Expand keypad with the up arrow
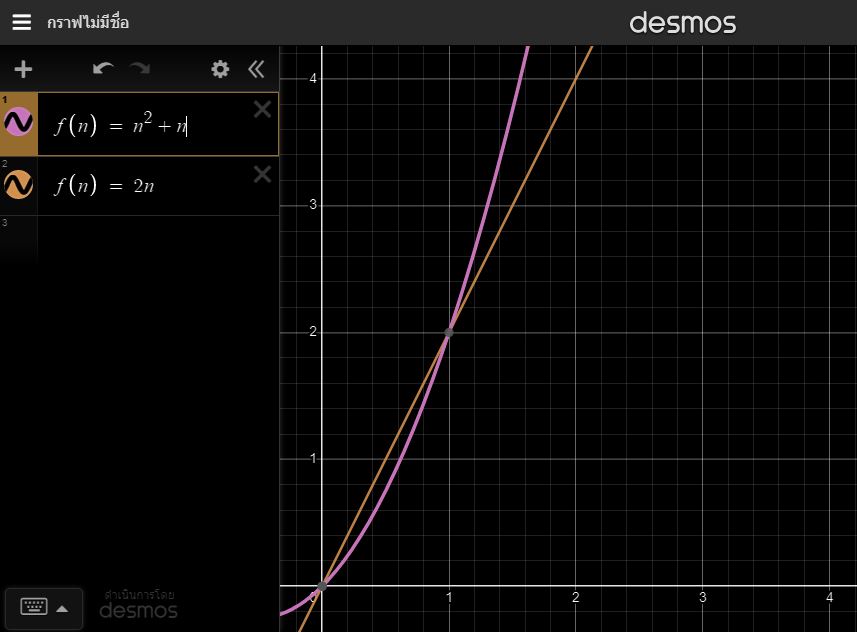The height and width of the screenshot is (632, 857). (x=62, y=608)
